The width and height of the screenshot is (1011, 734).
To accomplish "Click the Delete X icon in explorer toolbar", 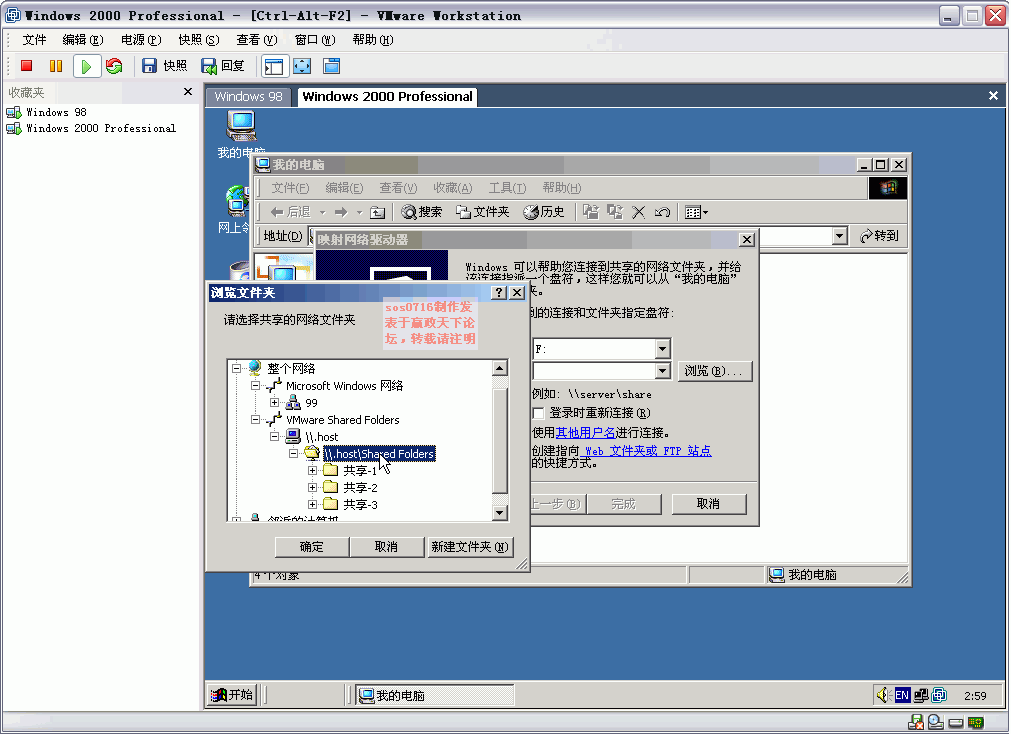I will (638, 212).
